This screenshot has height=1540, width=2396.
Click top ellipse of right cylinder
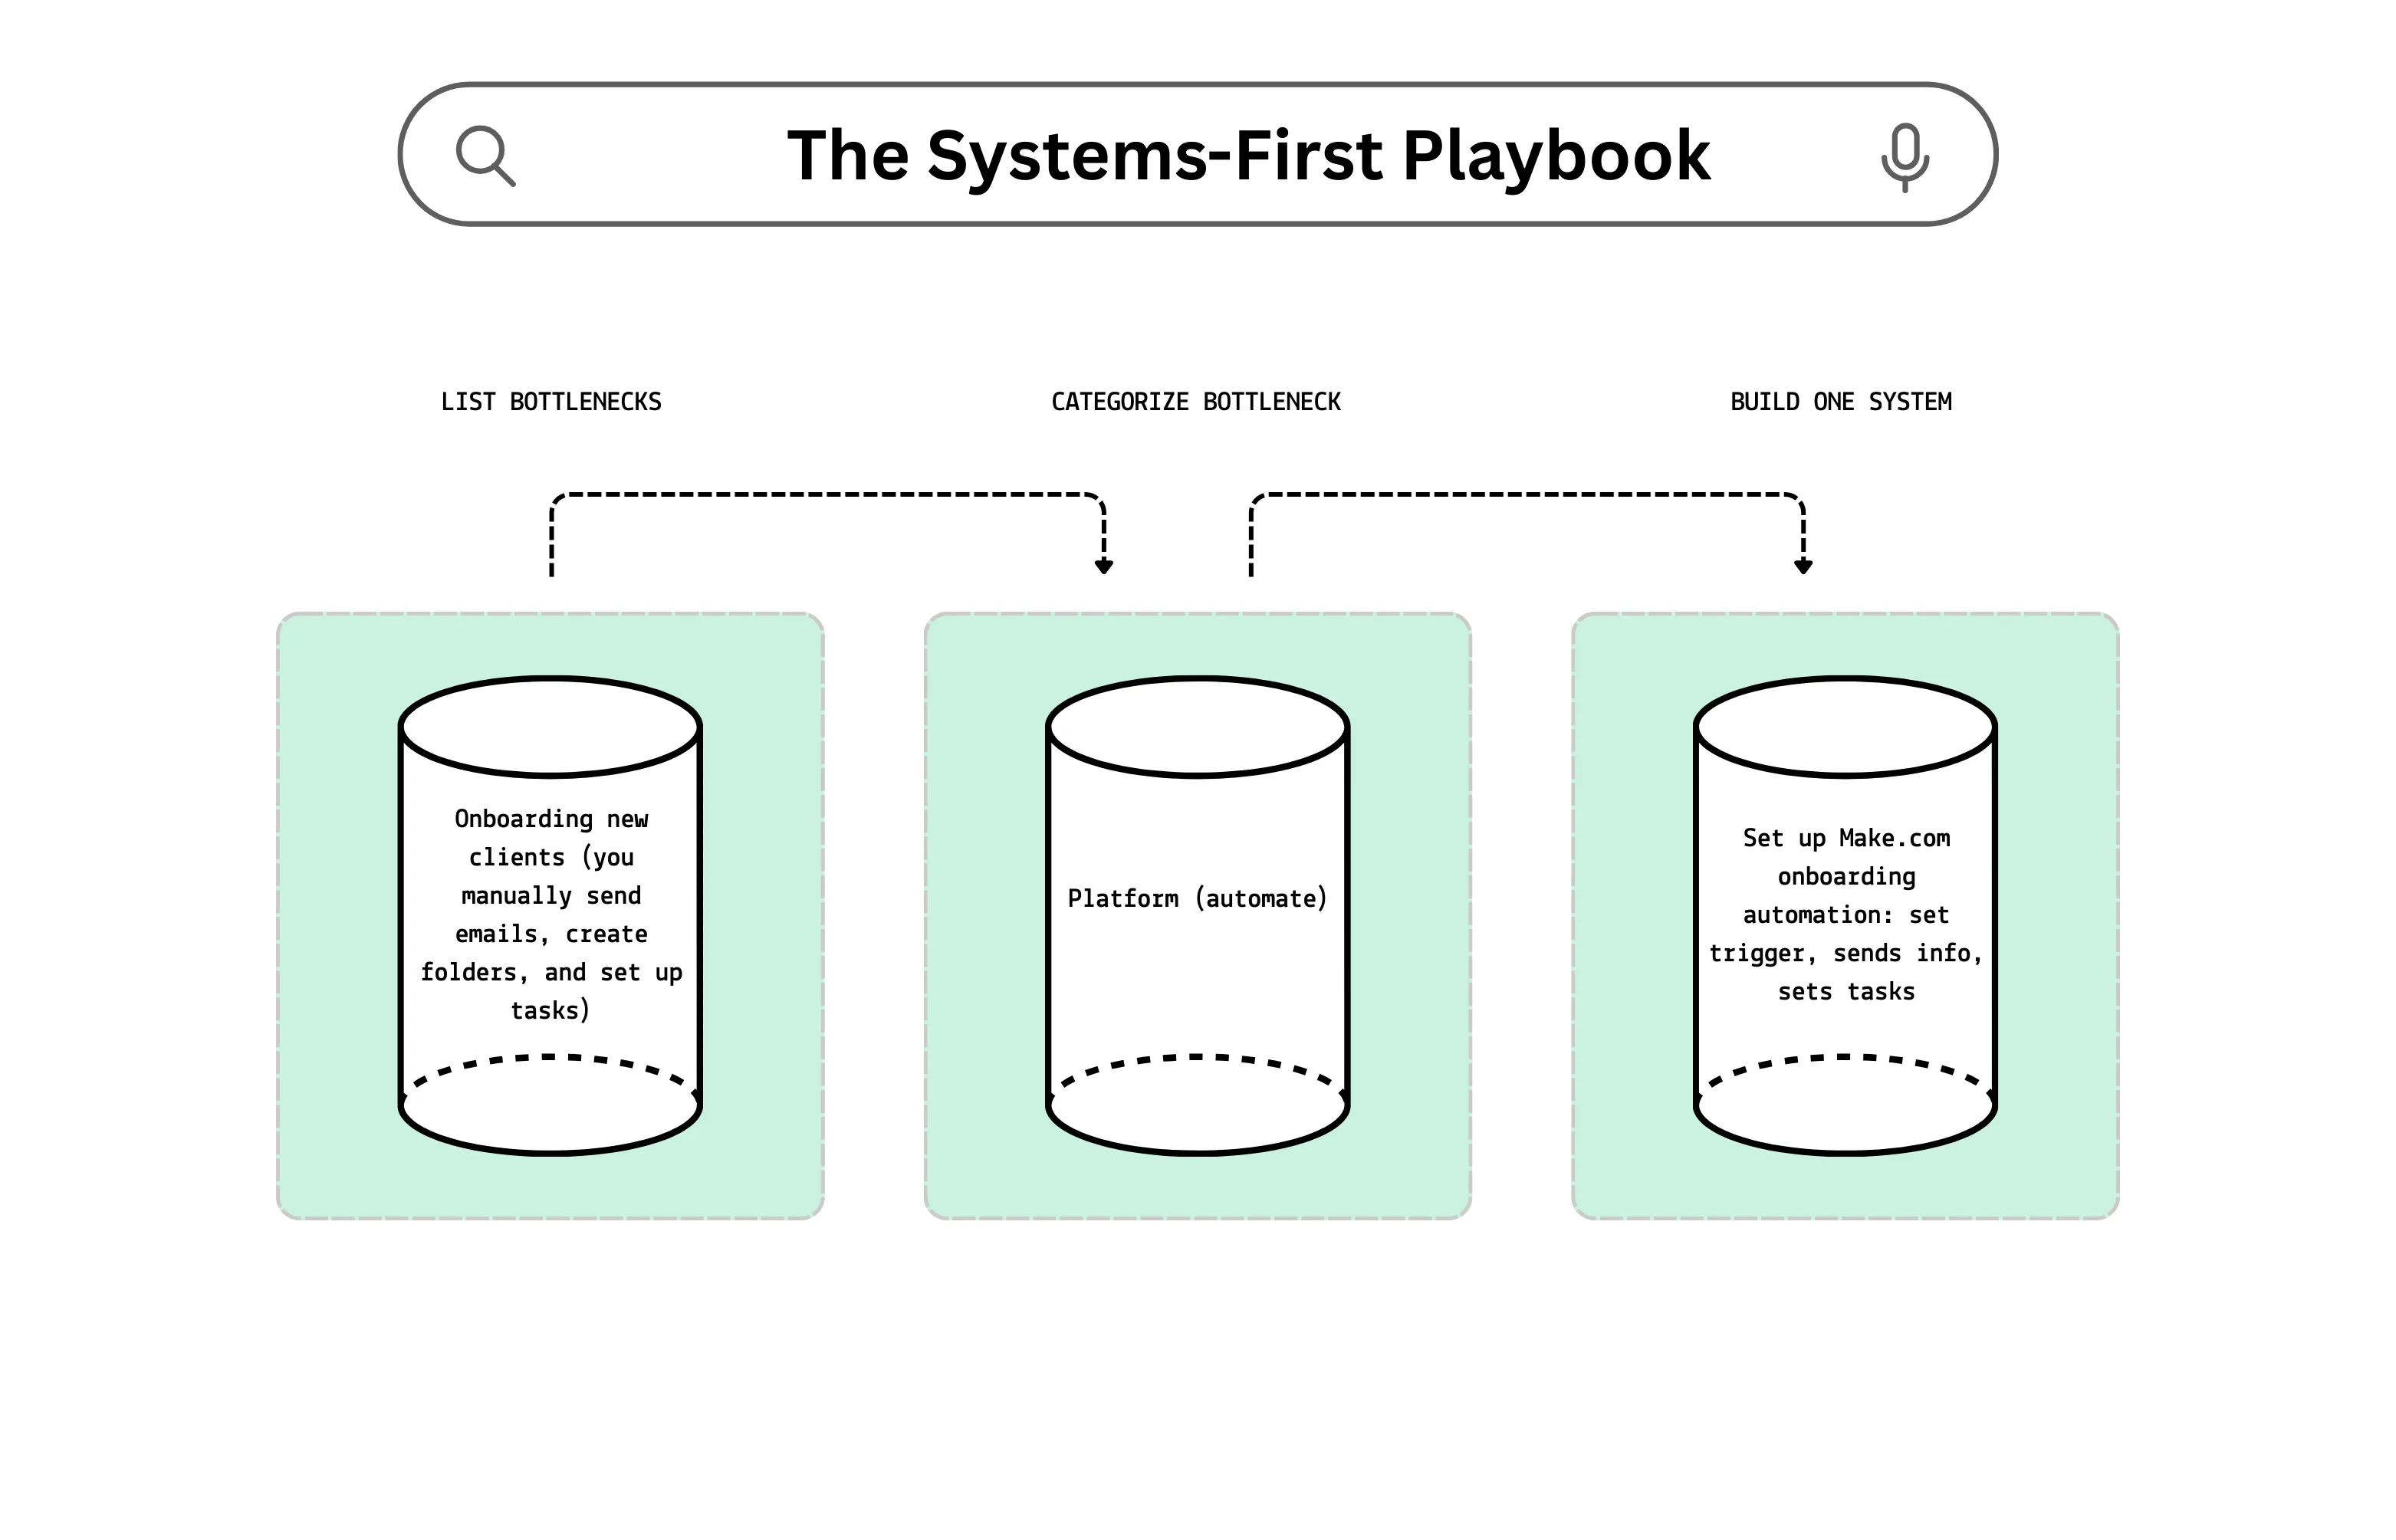pos(1845,727)
